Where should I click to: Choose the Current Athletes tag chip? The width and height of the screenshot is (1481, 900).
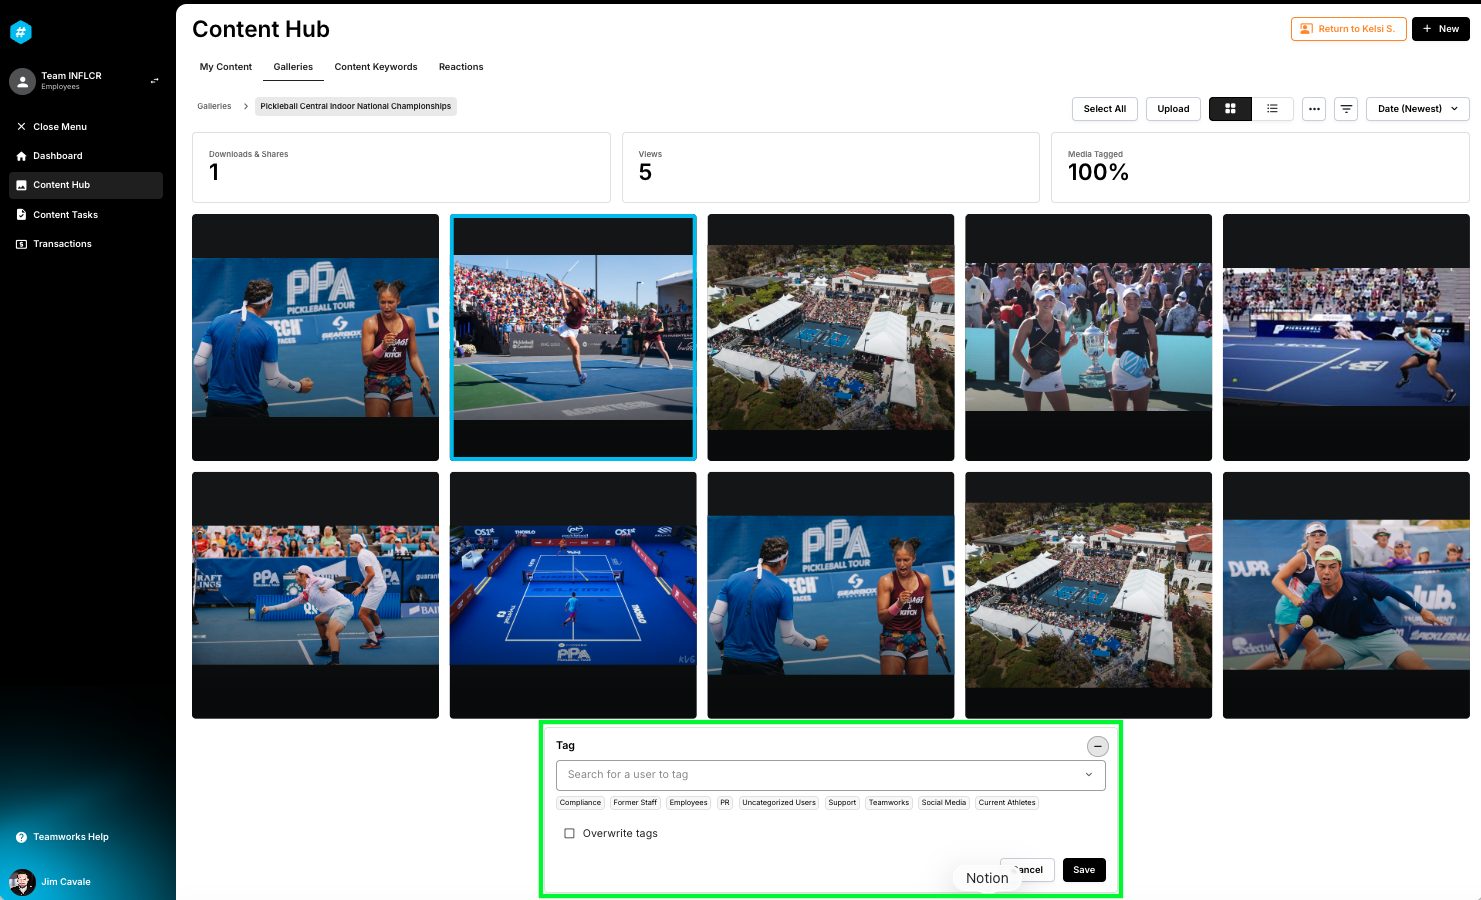tap(1007, 803)
